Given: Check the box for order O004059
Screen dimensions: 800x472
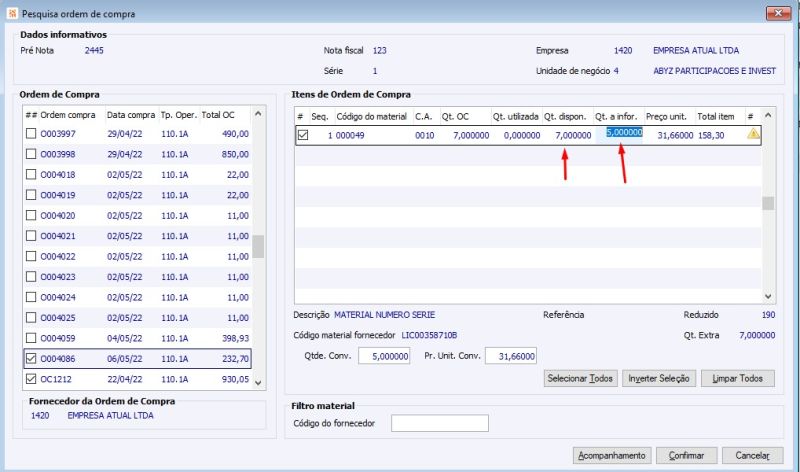Looking at the screenshot, I should point(31,338).
